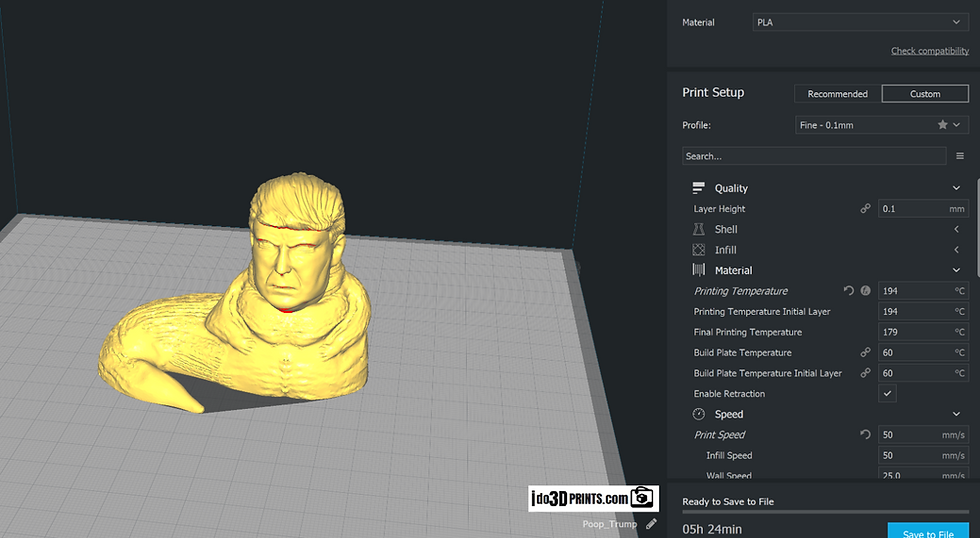
Task: Collapse the Material settings section
Action: tap(956, 271)
